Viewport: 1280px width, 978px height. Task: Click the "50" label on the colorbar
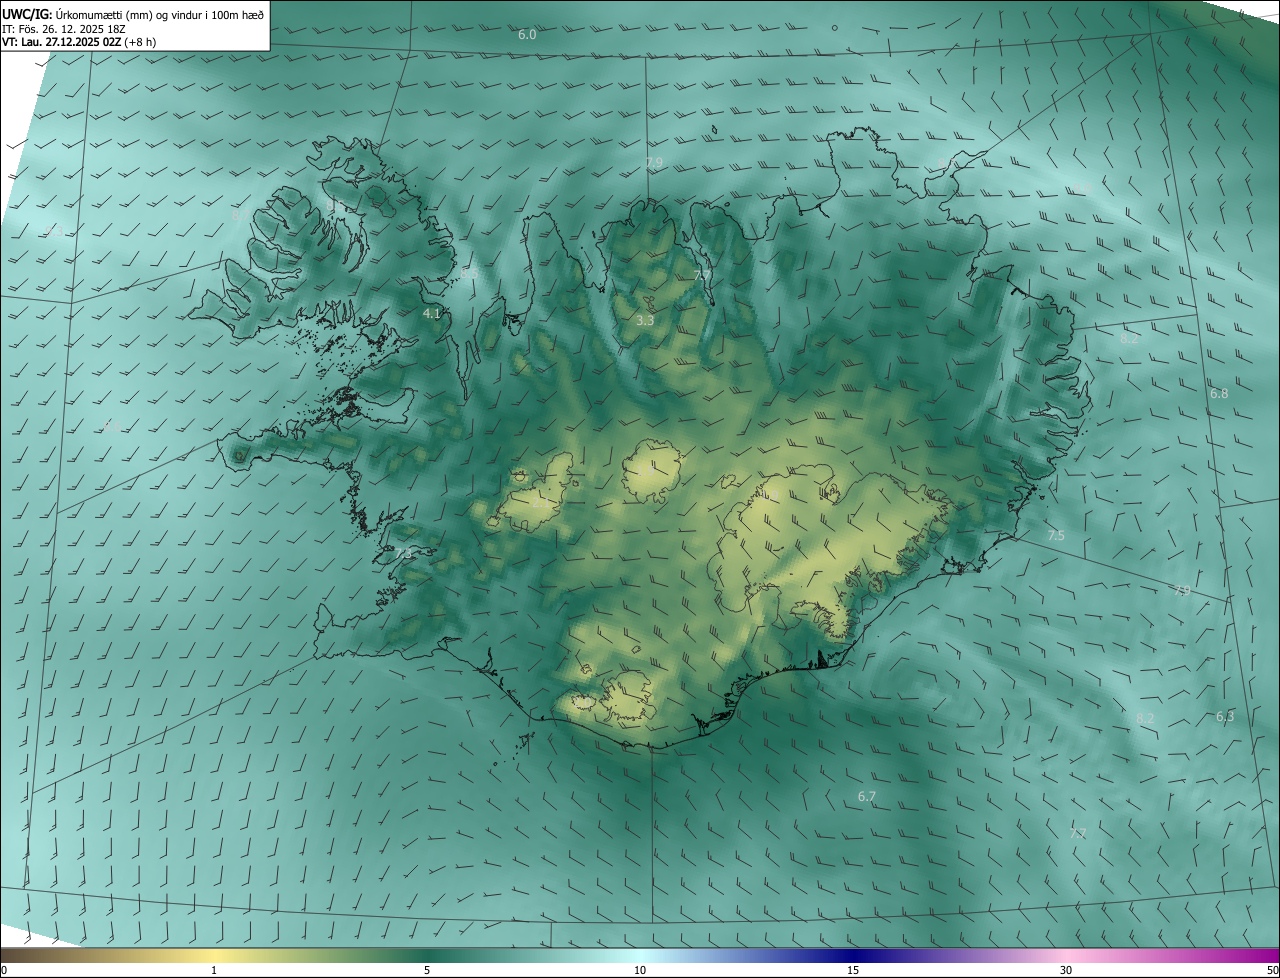point(1272,970)
